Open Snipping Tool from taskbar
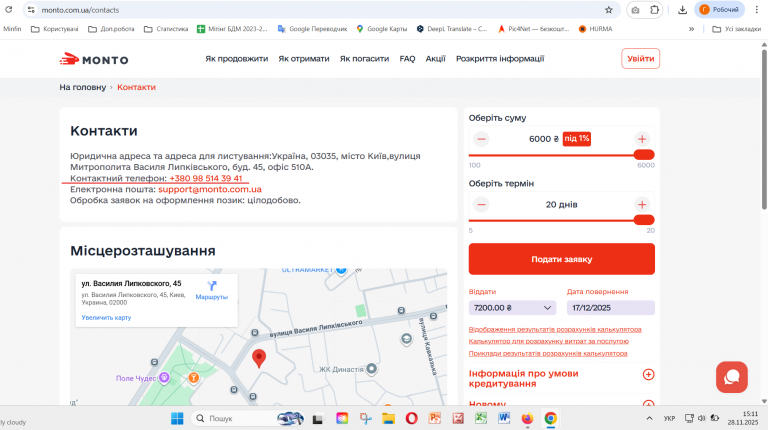This screenshot has height=430, width=768. (x=365, y=418)
